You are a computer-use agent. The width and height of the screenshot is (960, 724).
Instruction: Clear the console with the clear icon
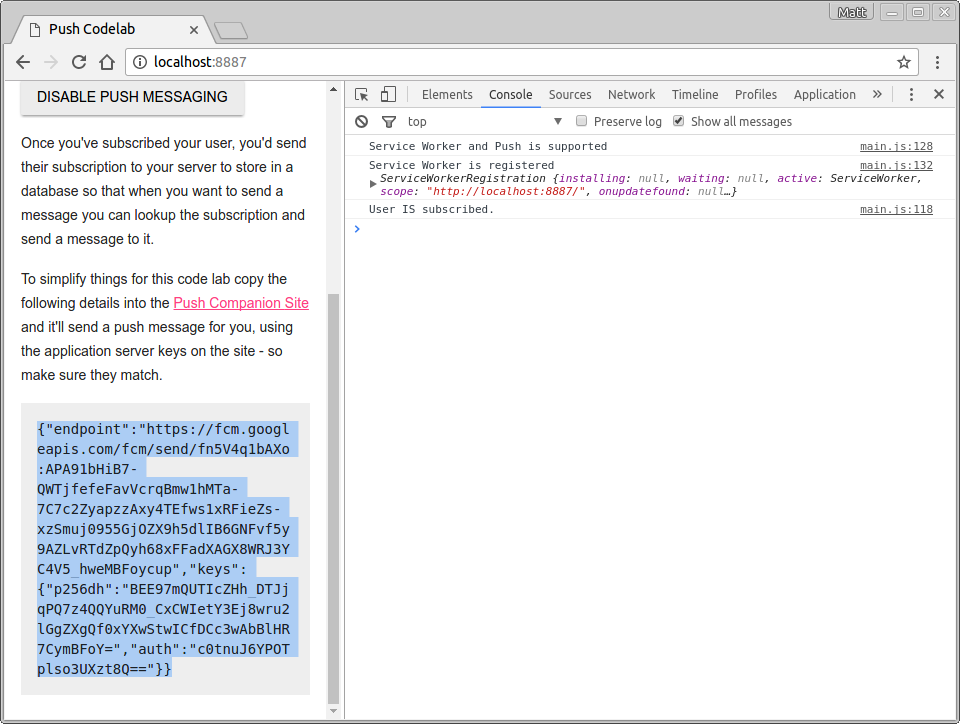(x=362, y=121)
